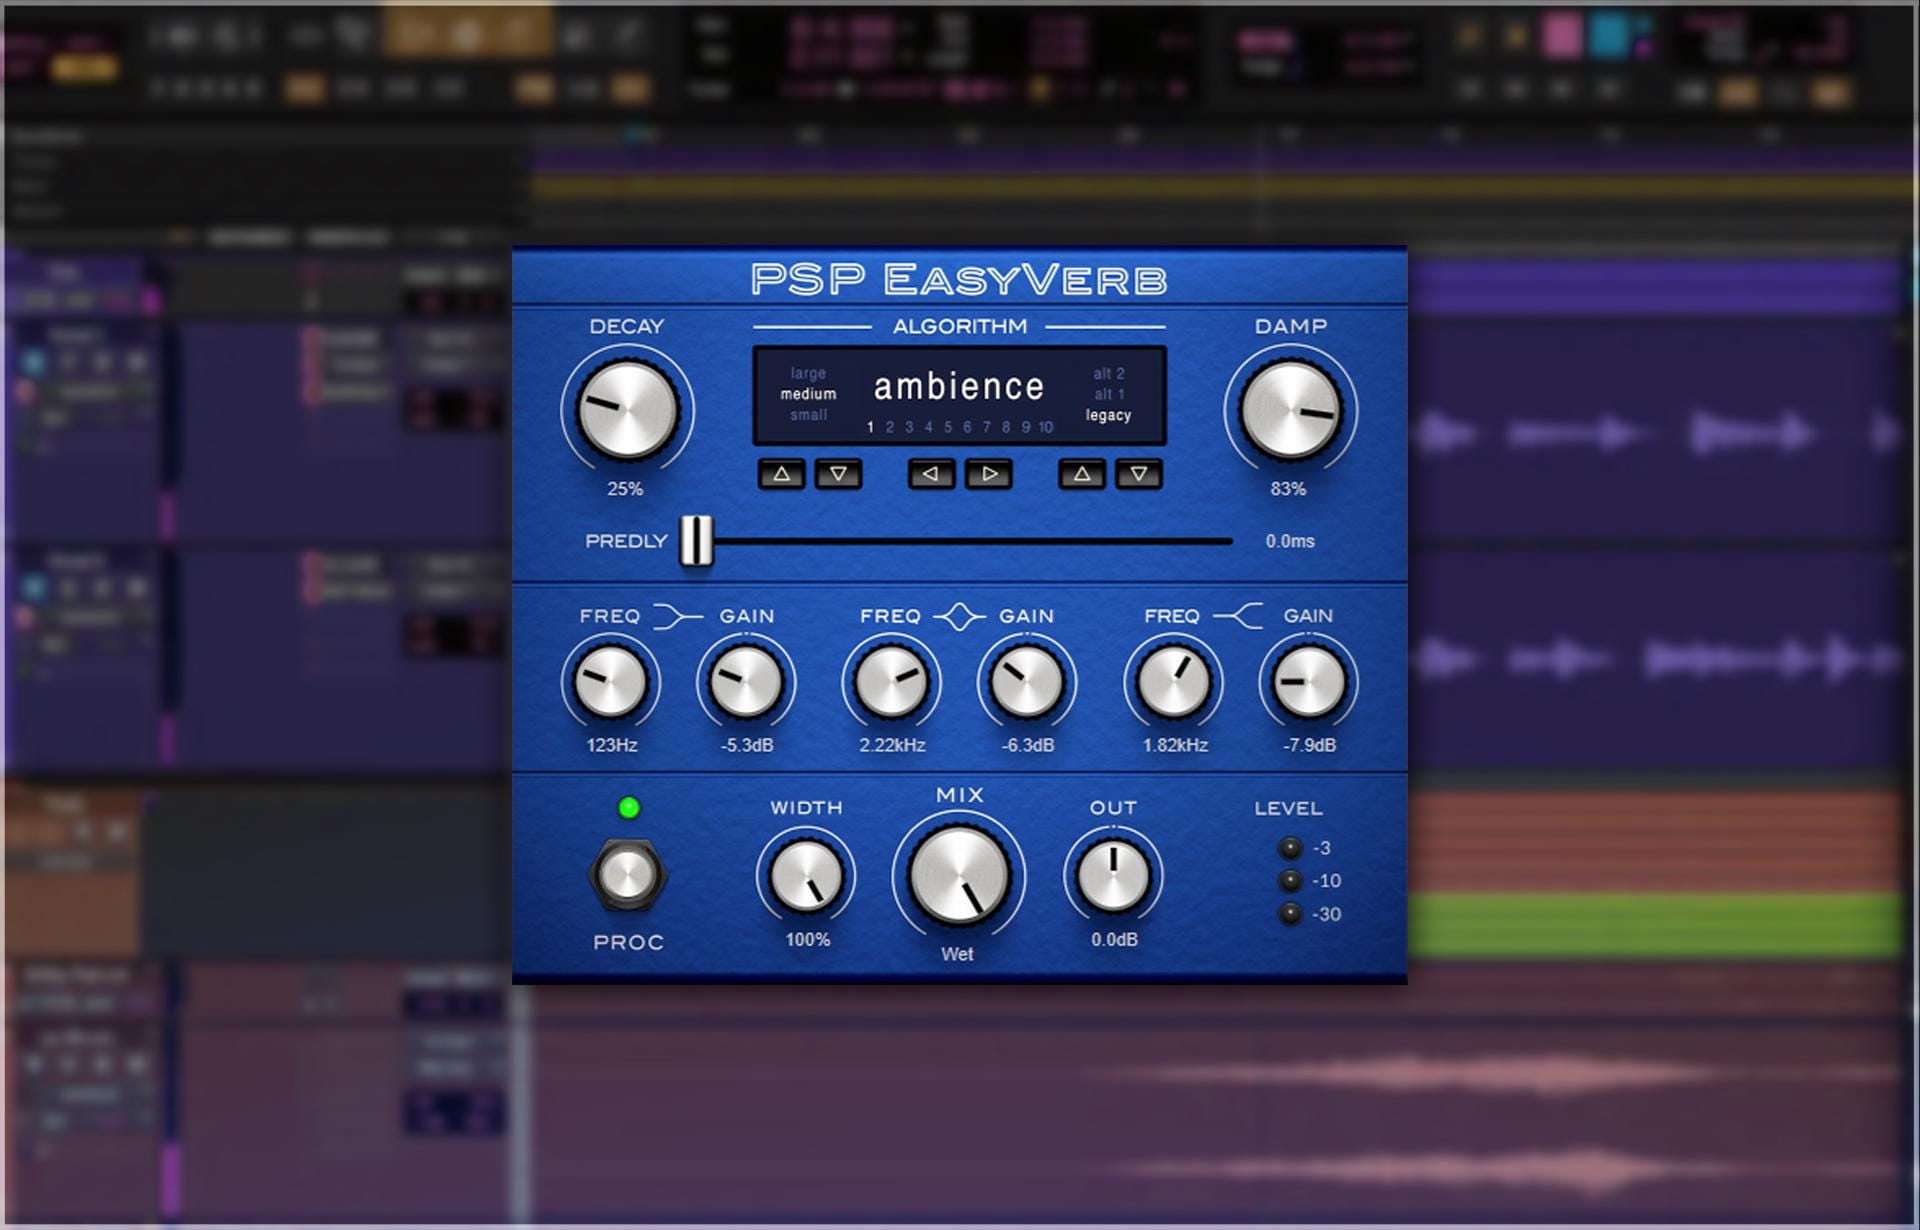
Task: Click the OUT level knob
Action: pyautogui.click(x=1113, y=876)
